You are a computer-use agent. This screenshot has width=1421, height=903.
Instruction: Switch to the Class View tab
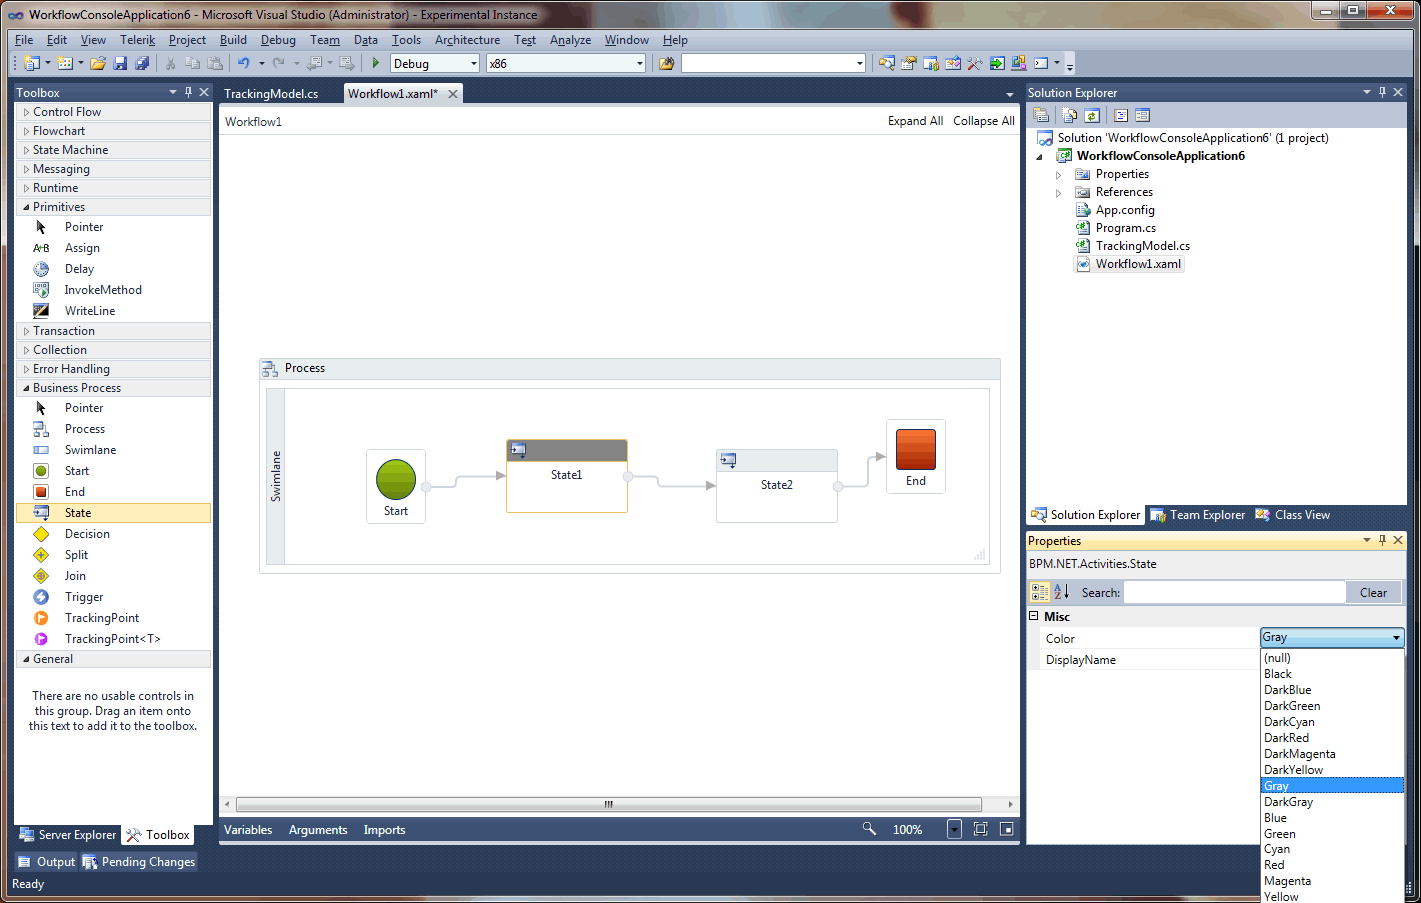(1293, 515)
